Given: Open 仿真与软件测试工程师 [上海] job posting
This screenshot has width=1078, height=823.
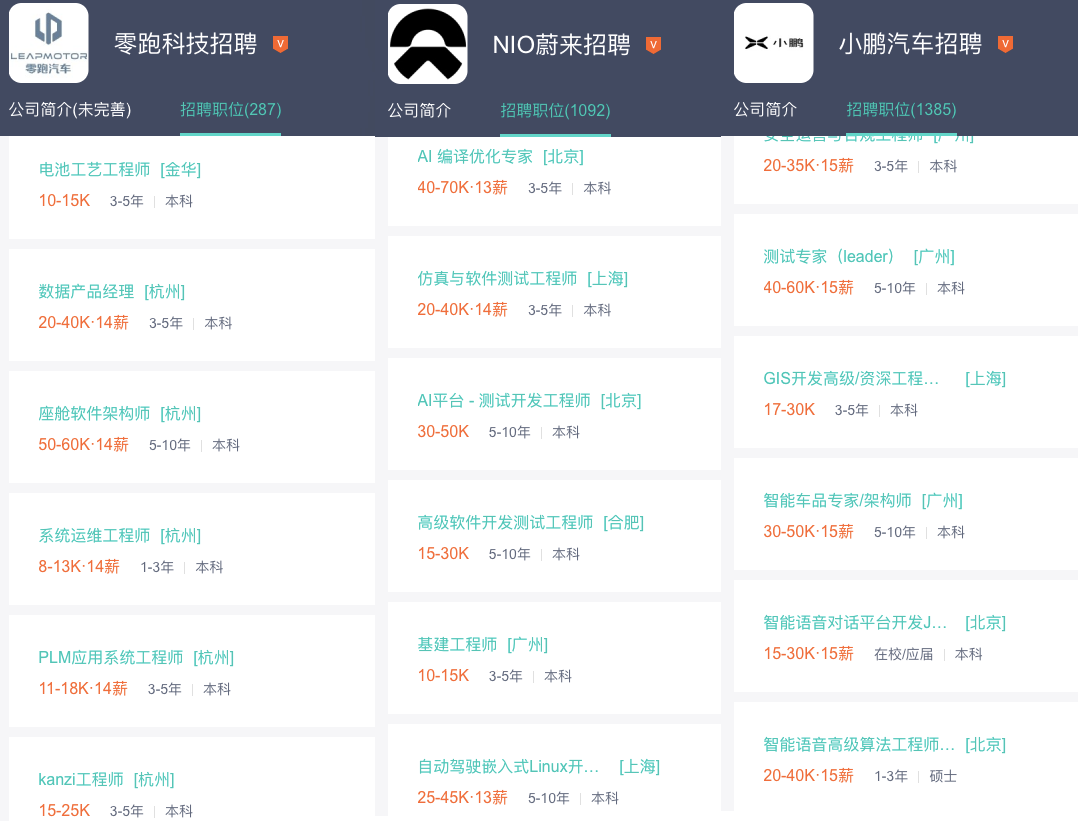Looking at the screenshot, I should pyautogui.click(x=522, y=278).
